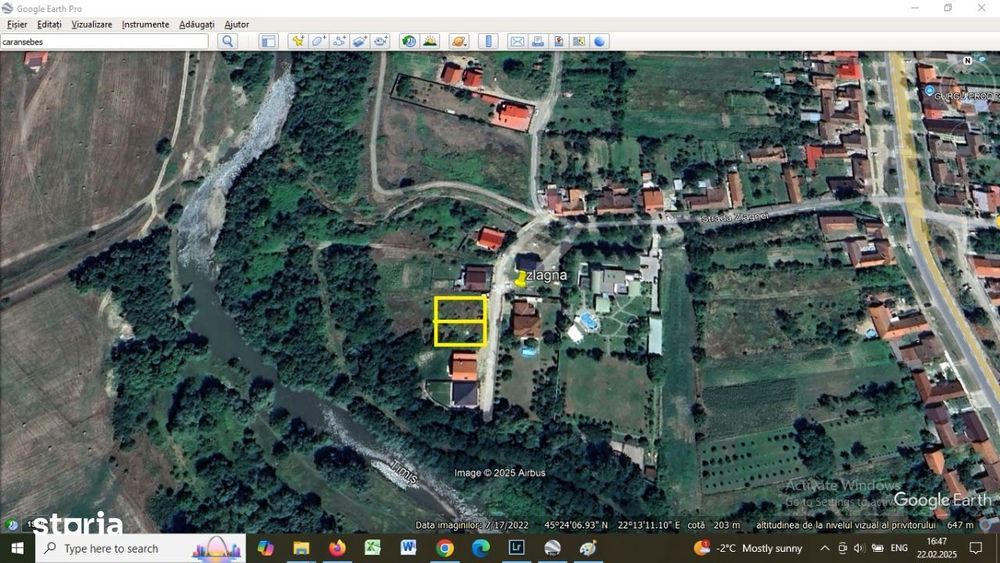Open the Editați menu

tap(49, 24)
